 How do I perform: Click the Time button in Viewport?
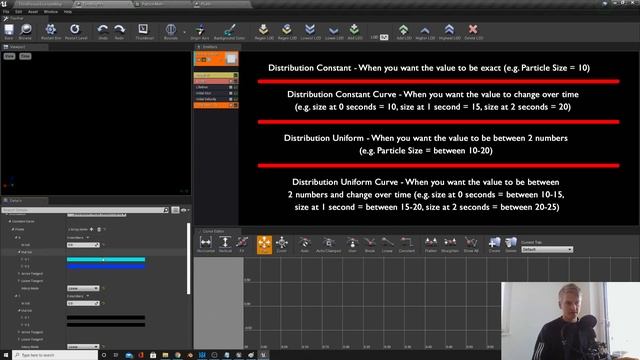pyautogui.click(x=25, y=56)
